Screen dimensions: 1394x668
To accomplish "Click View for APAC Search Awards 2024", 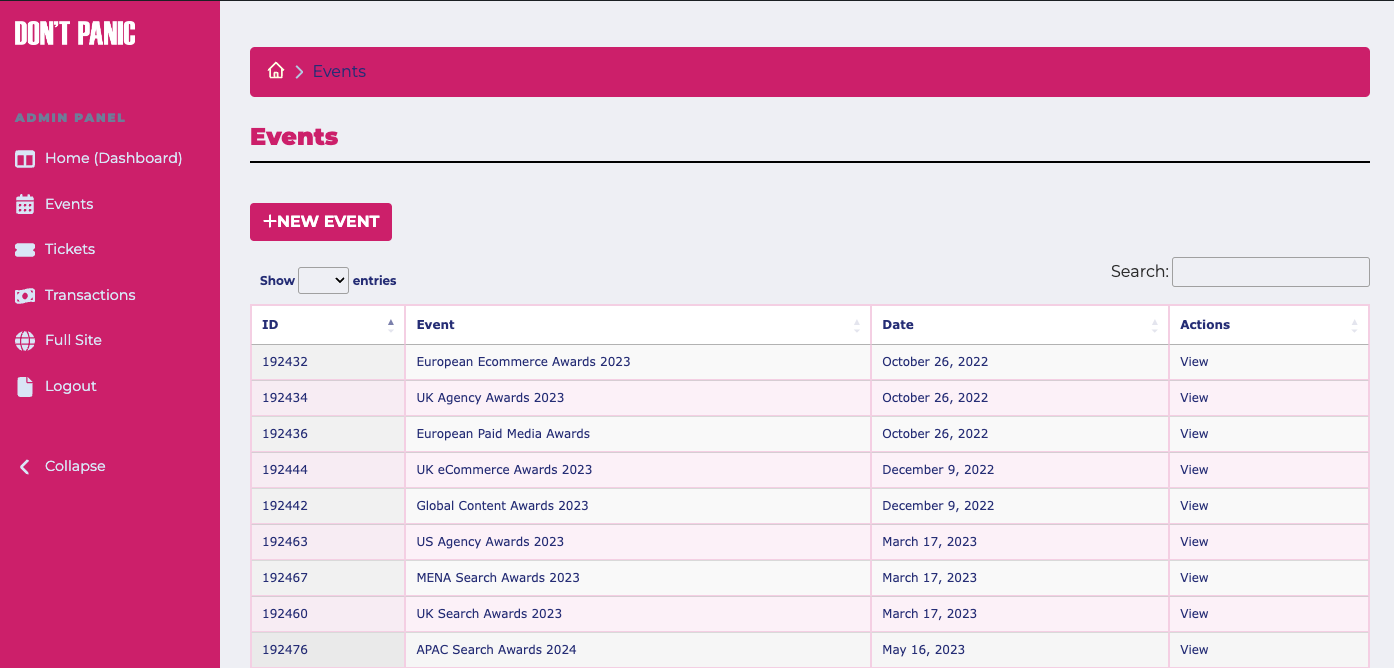I will [x=1194, y=649].
